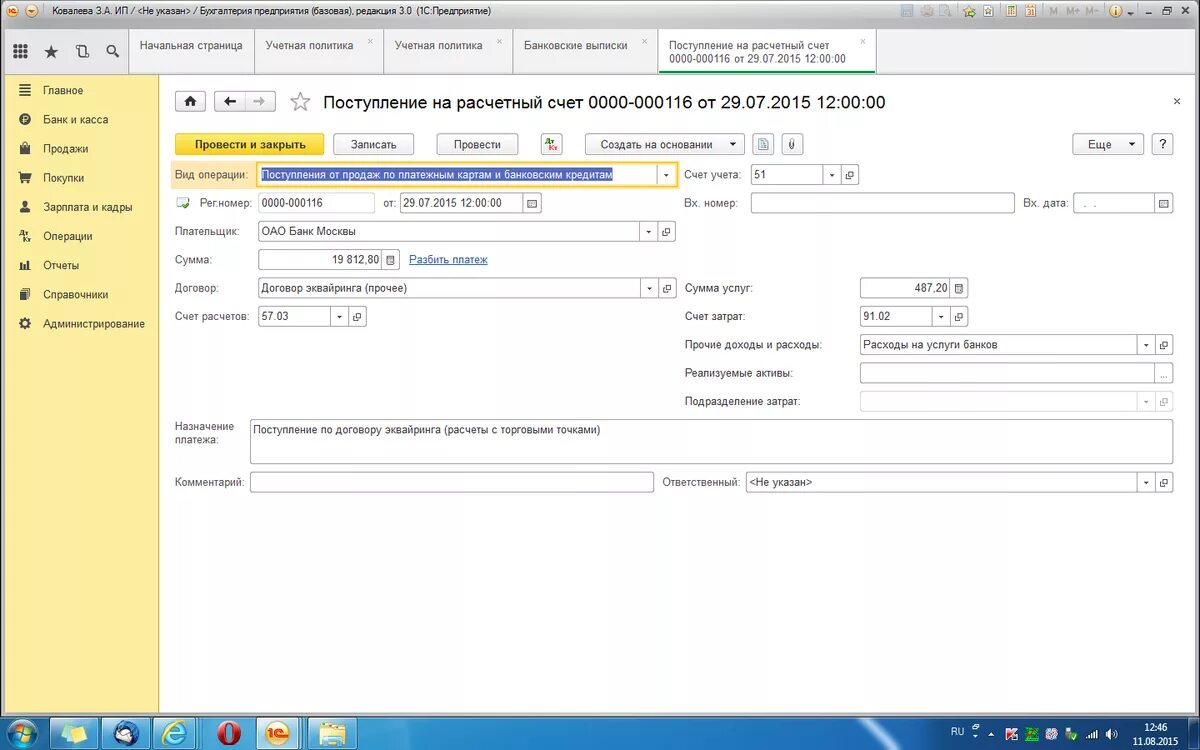Screen dimensions: 1200x750
Task: Click the Разбить платеж link
Action: coord(448,260)
